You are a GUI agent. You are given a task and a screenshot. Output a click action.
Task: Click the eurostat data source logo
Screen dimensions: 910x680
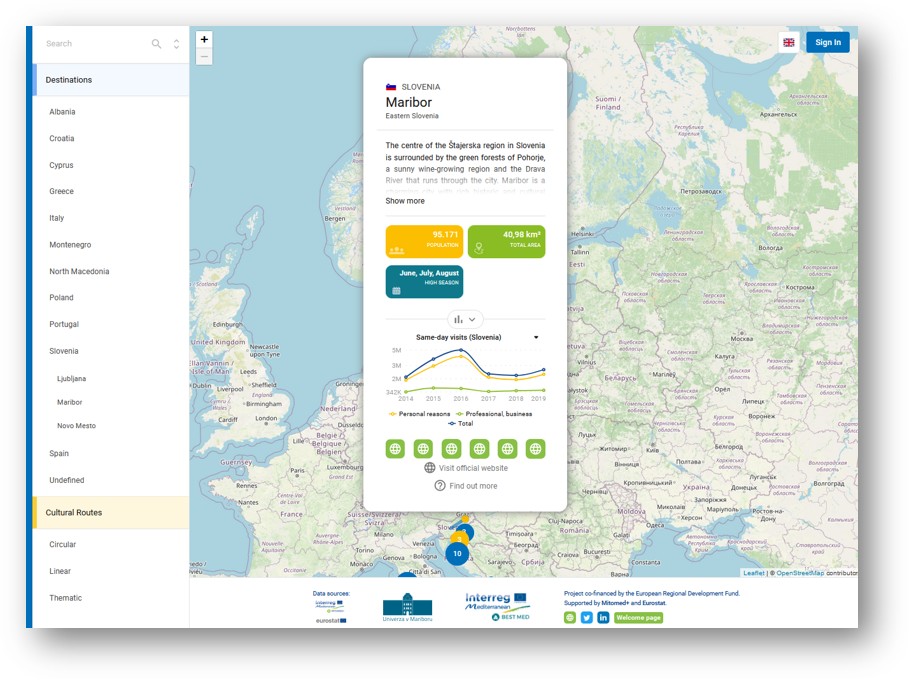pyautogui.click(x=331, y=620)
